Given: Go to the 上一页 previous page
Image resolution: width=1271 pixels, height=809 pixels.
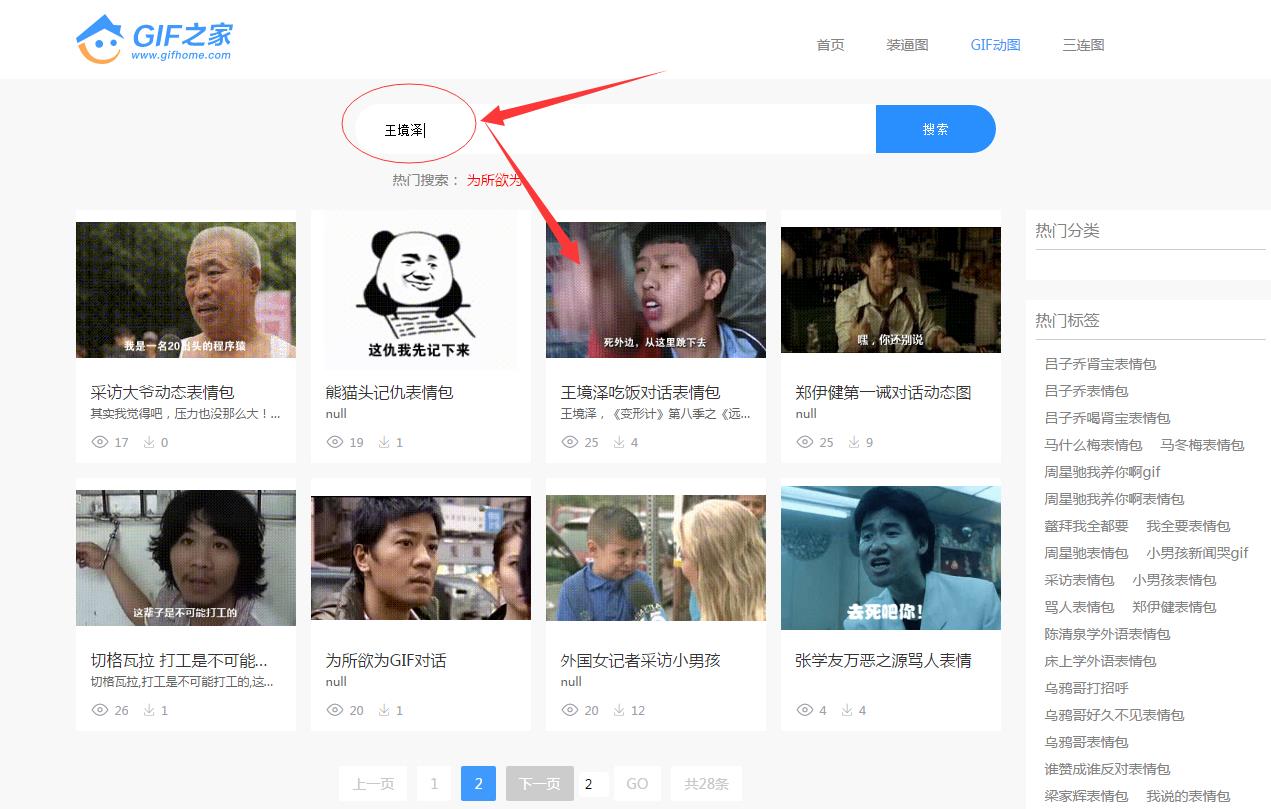Looking at the screenshot, I should click(372, 784).
